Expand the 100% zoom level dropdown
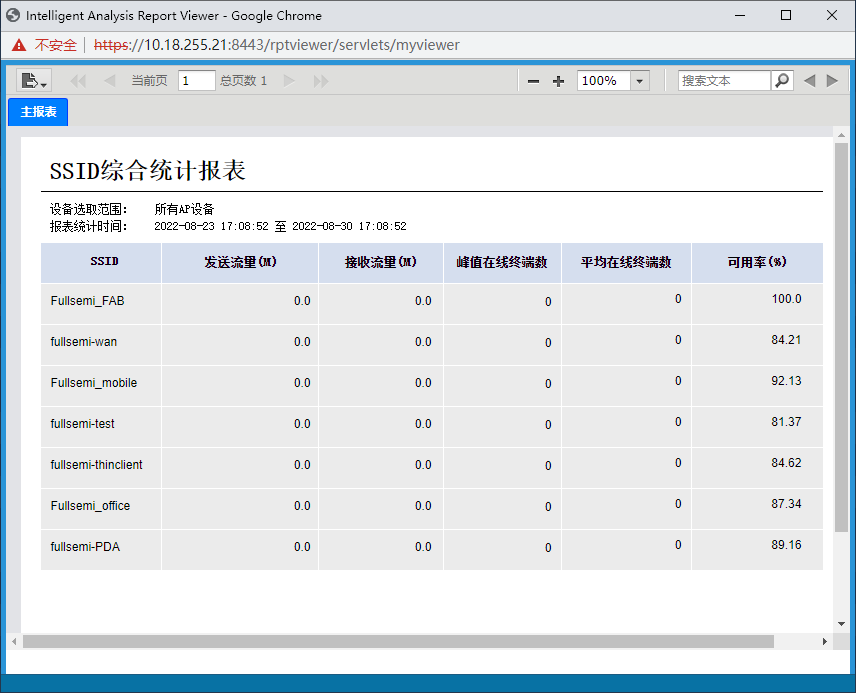This screenshot has width=856, height=693. click(x=639, y=81)
